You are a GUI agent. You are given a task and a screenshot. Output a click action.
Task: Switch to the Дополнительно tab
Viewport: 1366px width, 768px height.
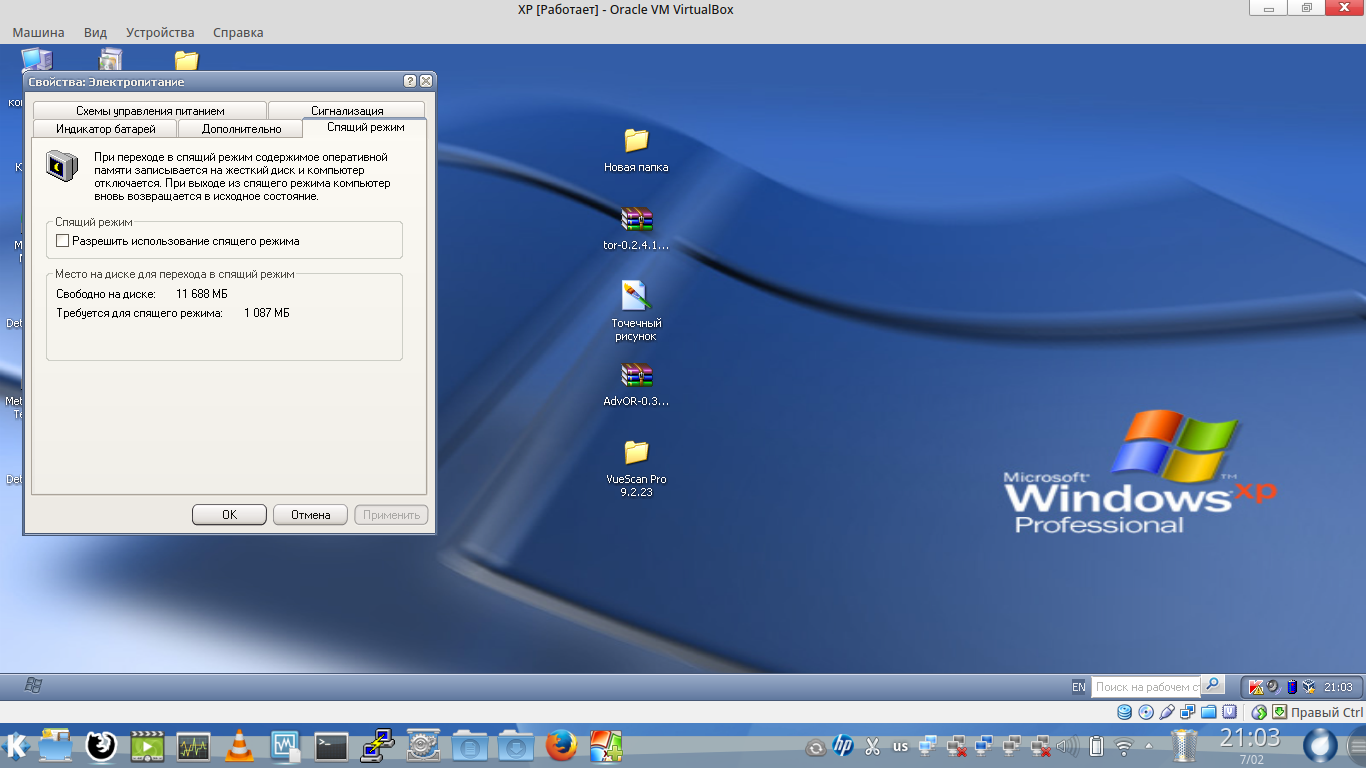[x=241, y=129]
